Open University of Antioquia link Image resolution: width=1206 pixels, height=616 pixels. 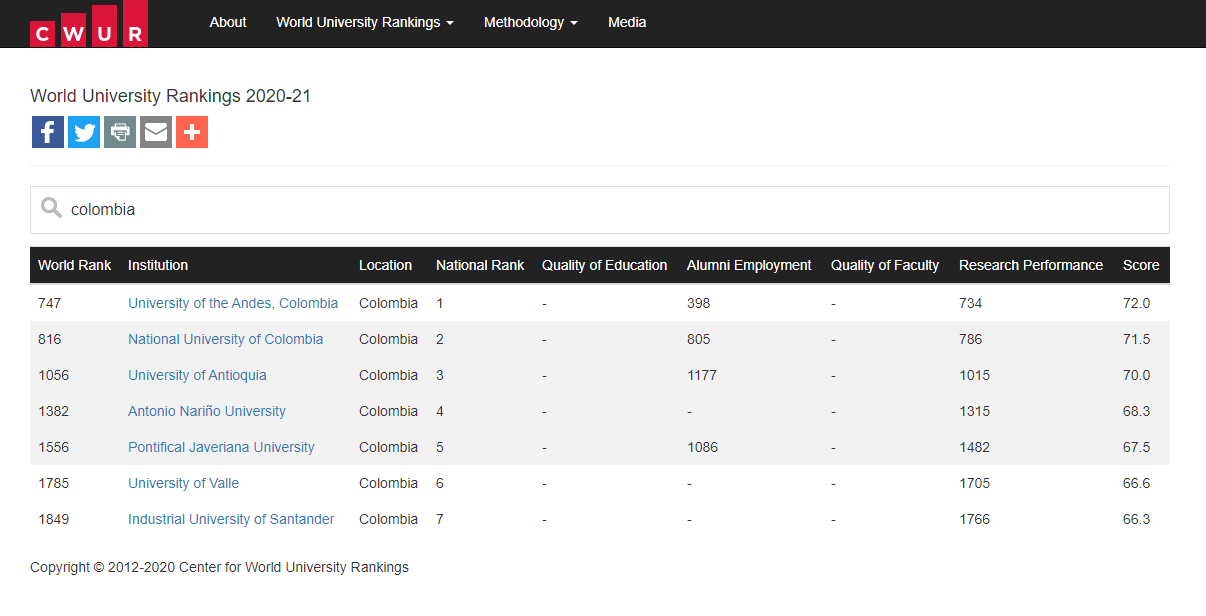coord(197,375)
